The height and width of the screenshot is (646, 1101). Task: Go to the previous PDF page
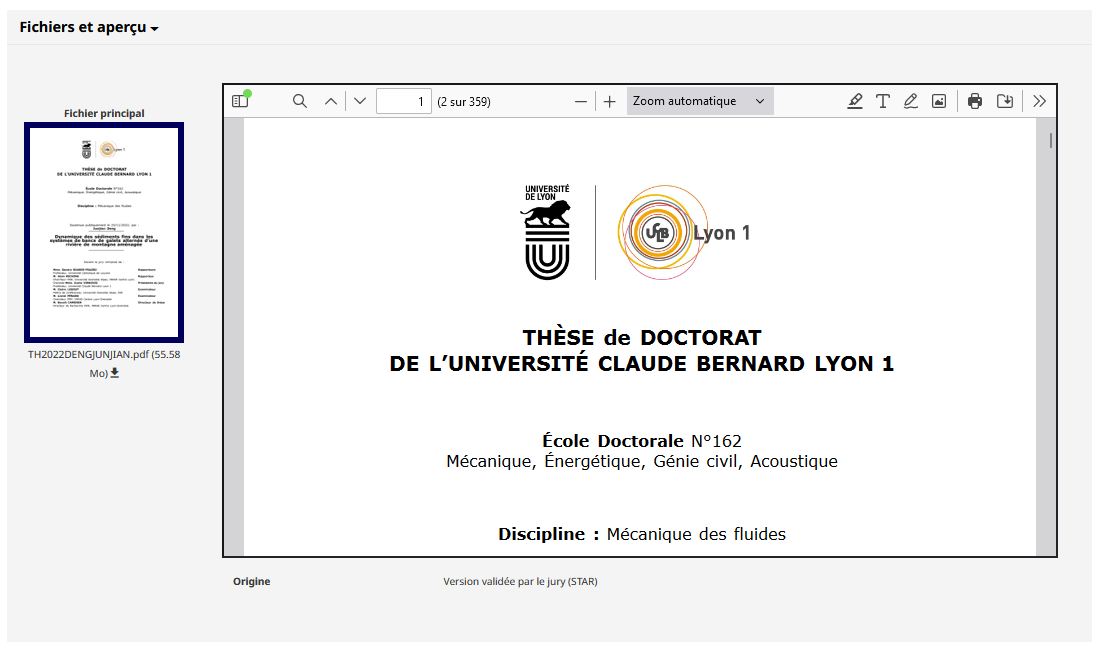(x=331, y=101)
